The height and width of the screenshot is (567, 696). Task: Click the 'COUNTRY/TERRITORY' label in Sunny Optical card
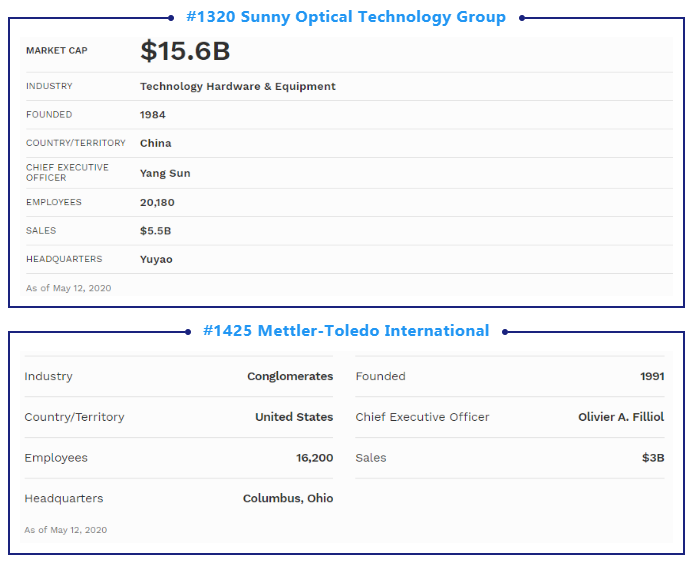tap(76, 143)
